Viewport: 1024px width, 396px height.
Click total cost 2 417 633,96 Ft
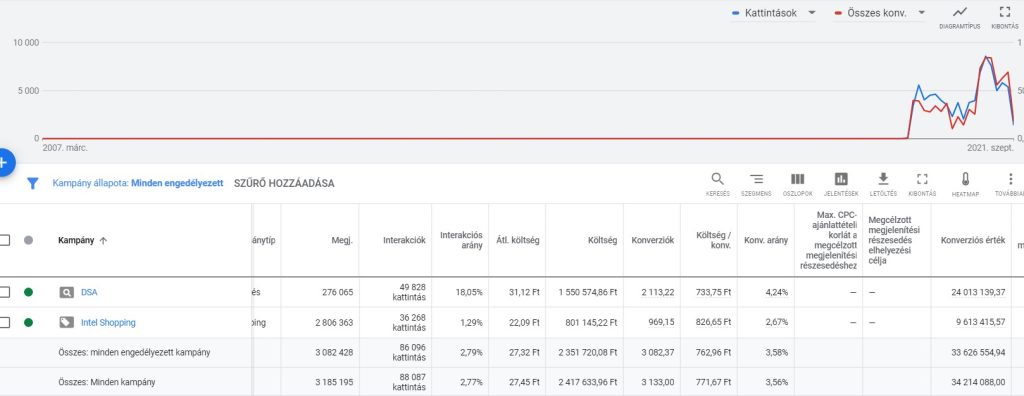coord(588,382)
